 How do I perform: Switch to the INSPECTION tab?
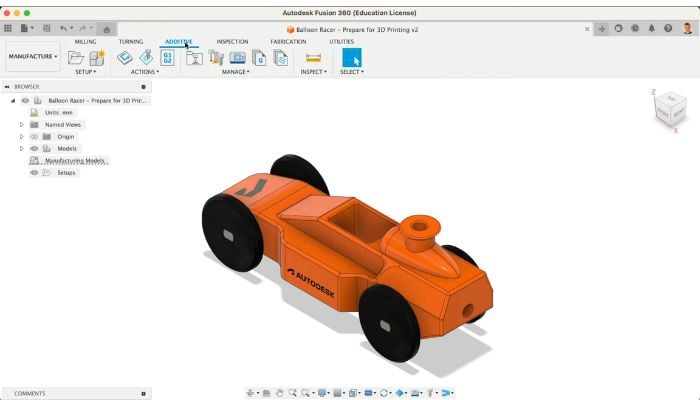coord(232,42)
